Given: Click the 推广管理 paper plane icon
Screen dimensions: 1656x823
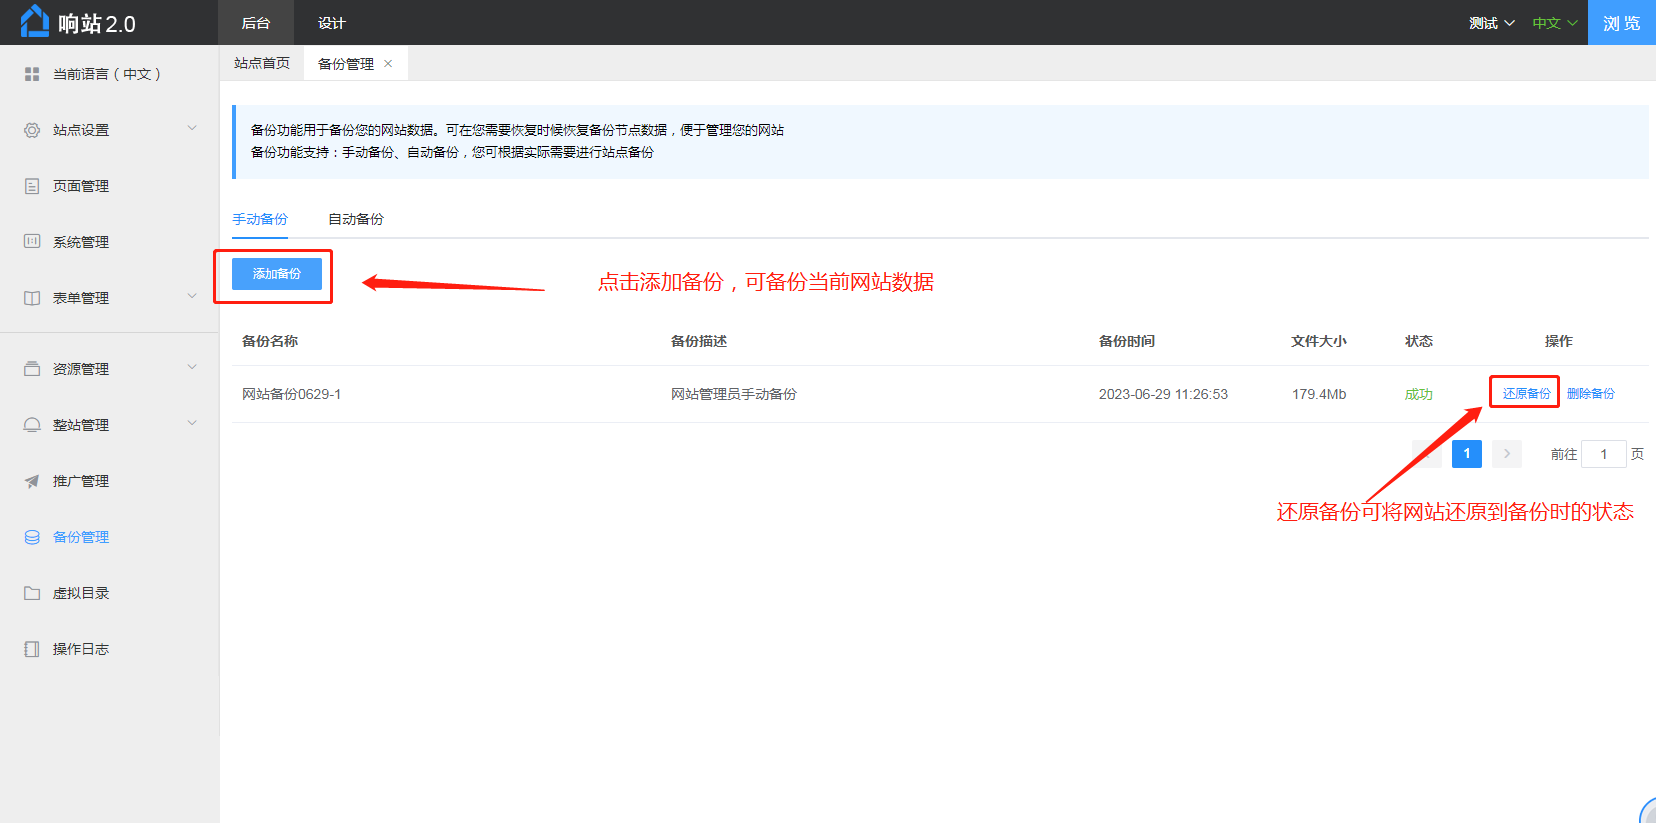Looking at the screenshot, I should point(32,481).
